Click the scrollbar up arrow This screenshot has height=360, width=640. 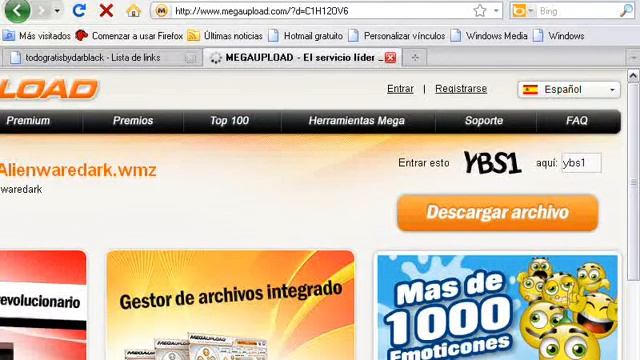click(x=633, y=76)
